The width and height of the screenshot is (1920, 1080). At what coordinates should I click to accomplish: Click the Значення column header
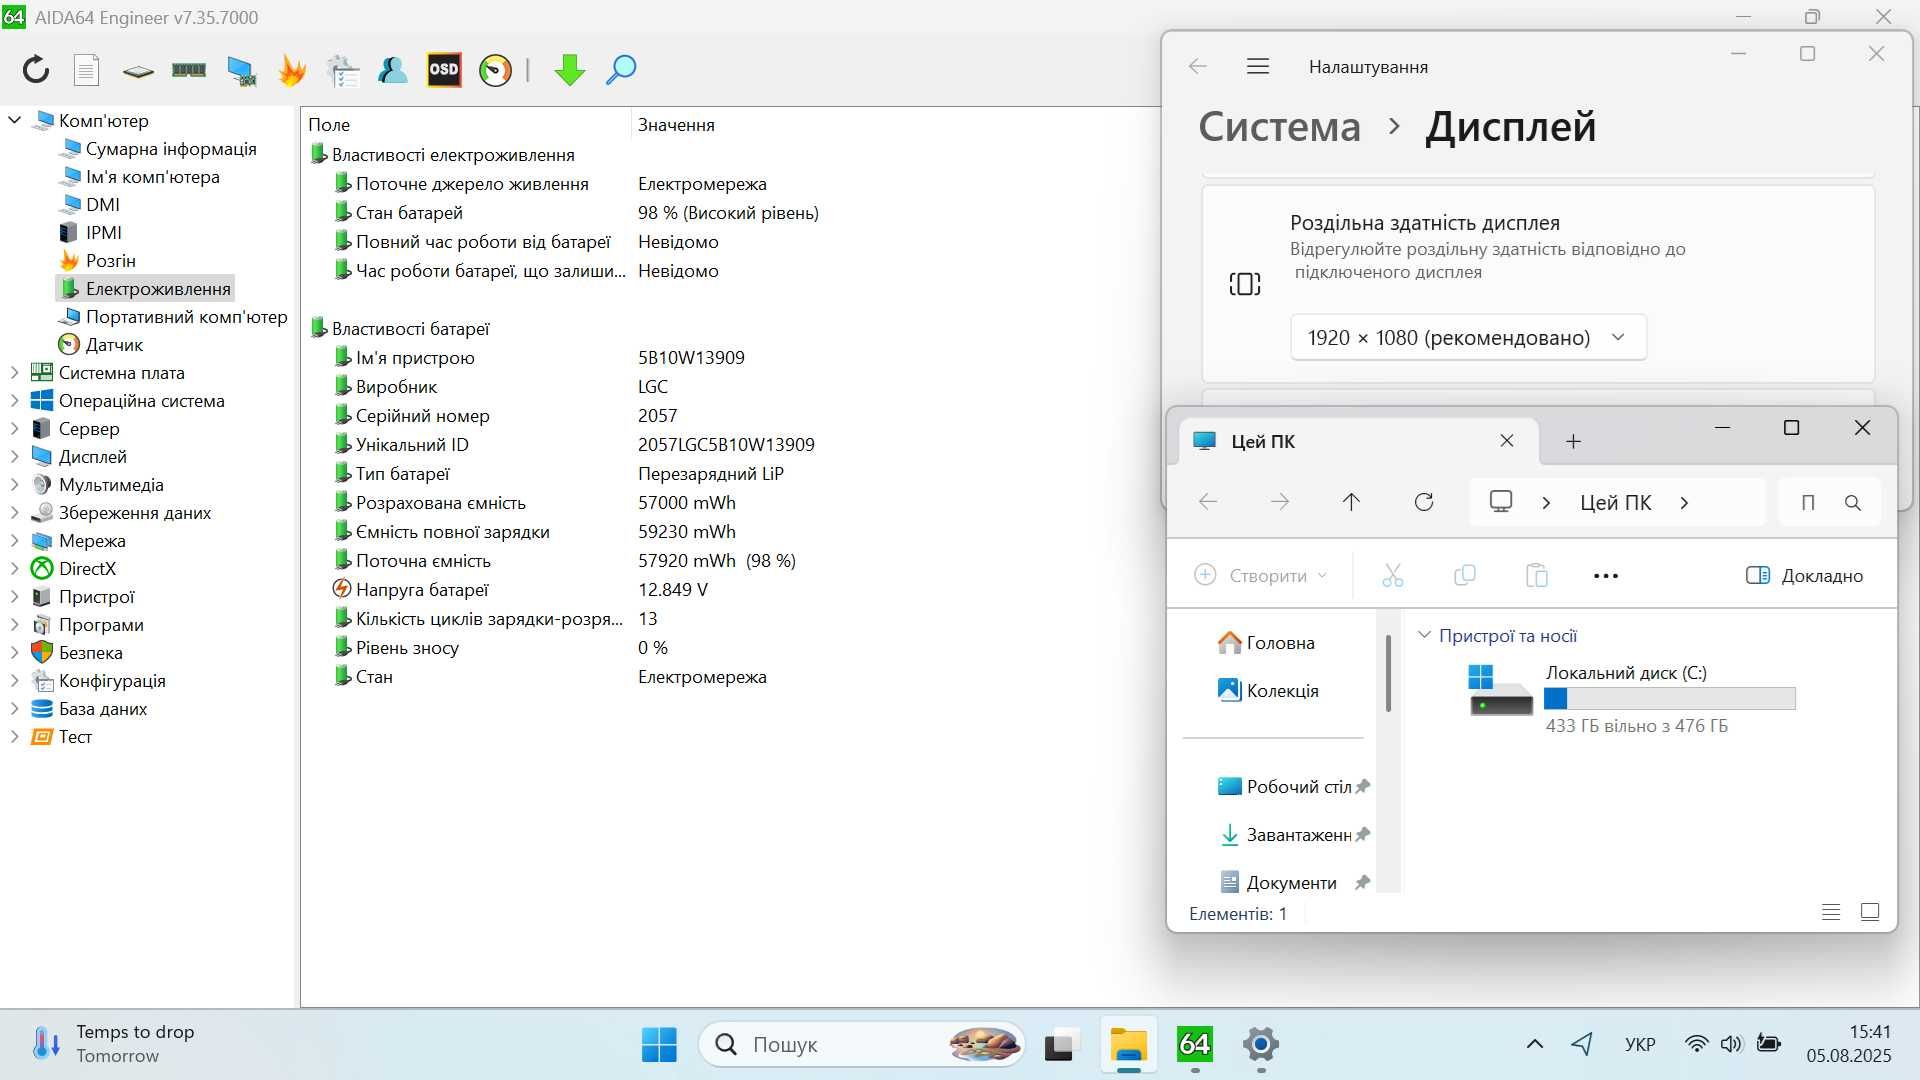coord(676,124)
